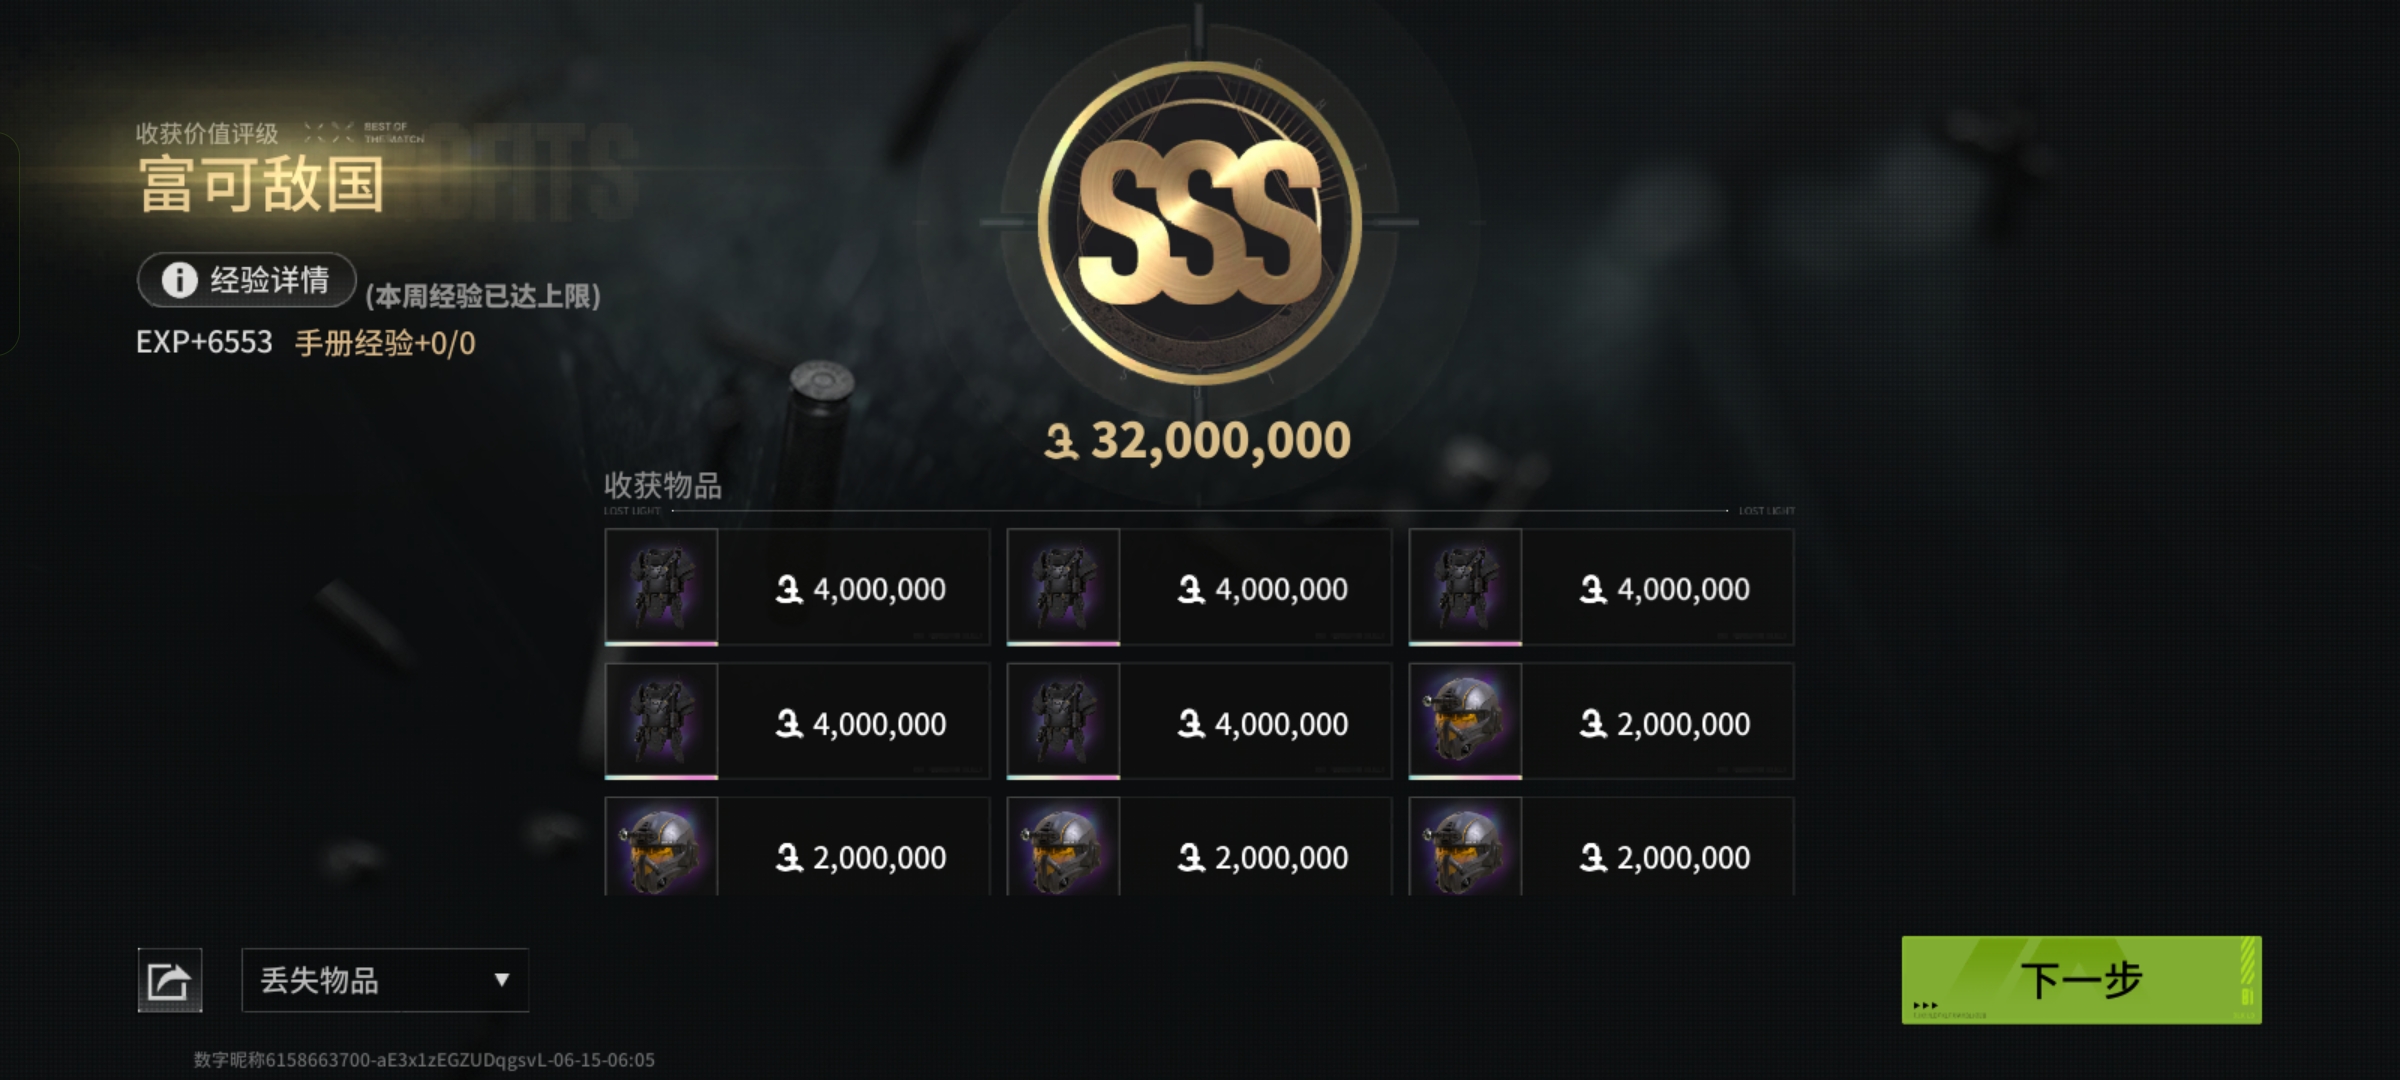Click the 富可敌国 rating title
2400x1080 pixels.
[x=261, y=184]
